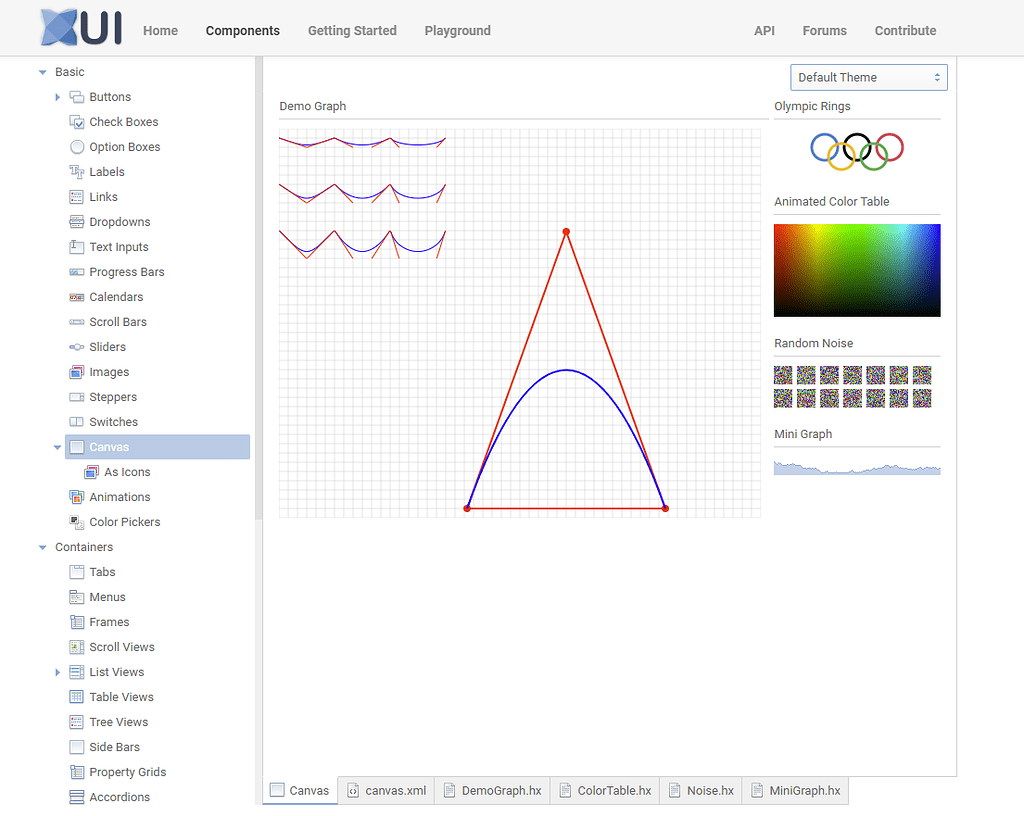The width and height of the screenshot is (1024, 816).
Task: Expand the Buttons tree node
Action: pyautogui.click(x=58, y=97)
